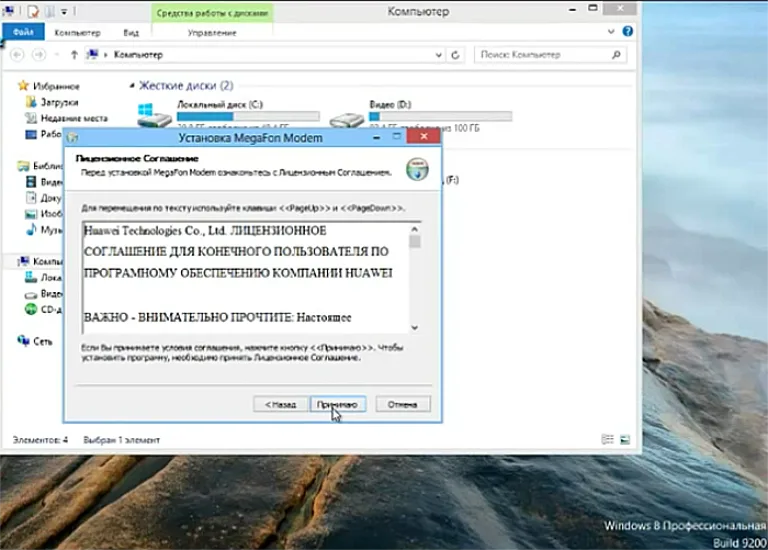Screen dimensions: 768x550
Task: Click the CD drive icon in sidebar
Action: point(31,310)
